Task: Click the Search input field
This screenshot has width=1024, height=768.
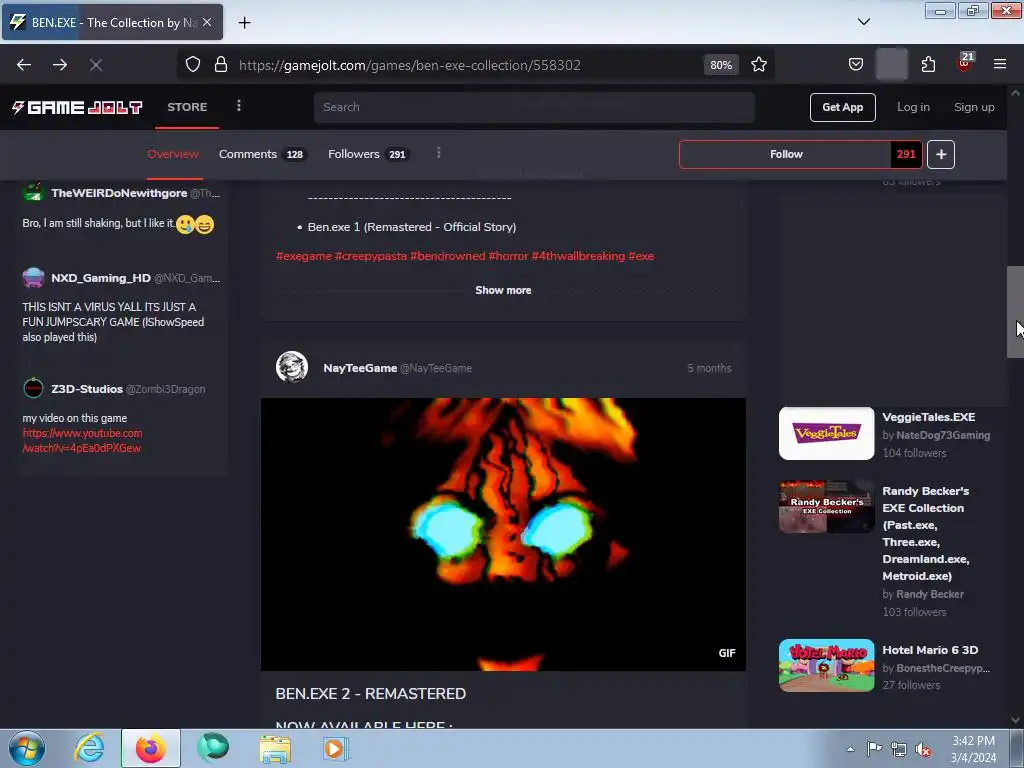Action: 534,107
